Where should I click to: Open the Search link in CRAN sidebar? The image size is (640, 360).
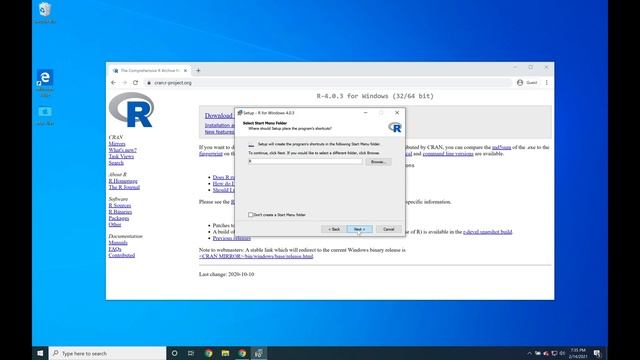(x=116, y=163)
